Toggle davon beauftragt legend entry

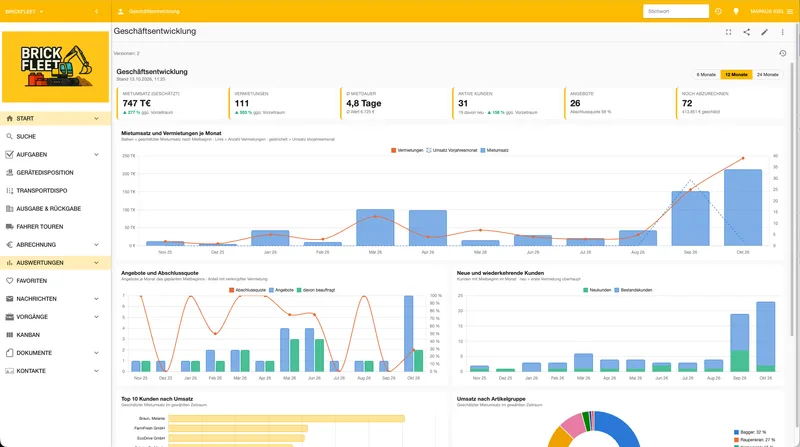[316, 290]
